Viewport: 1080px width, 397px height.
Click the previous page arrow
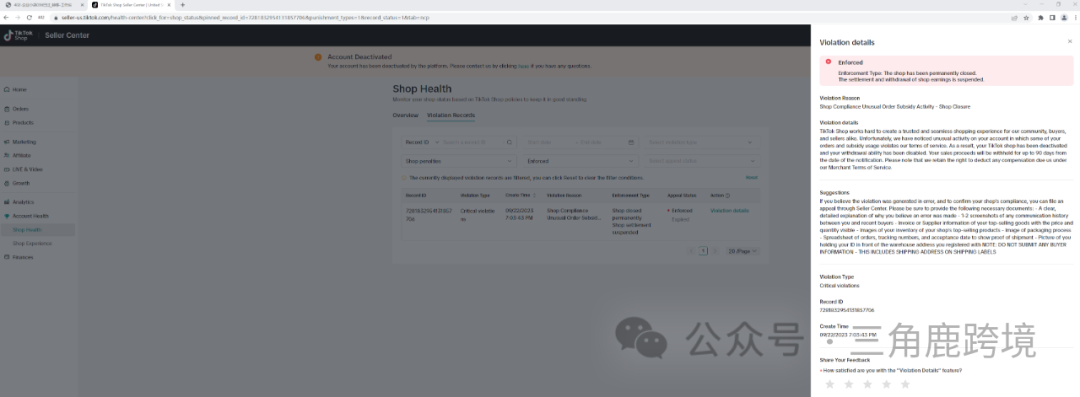692,251
